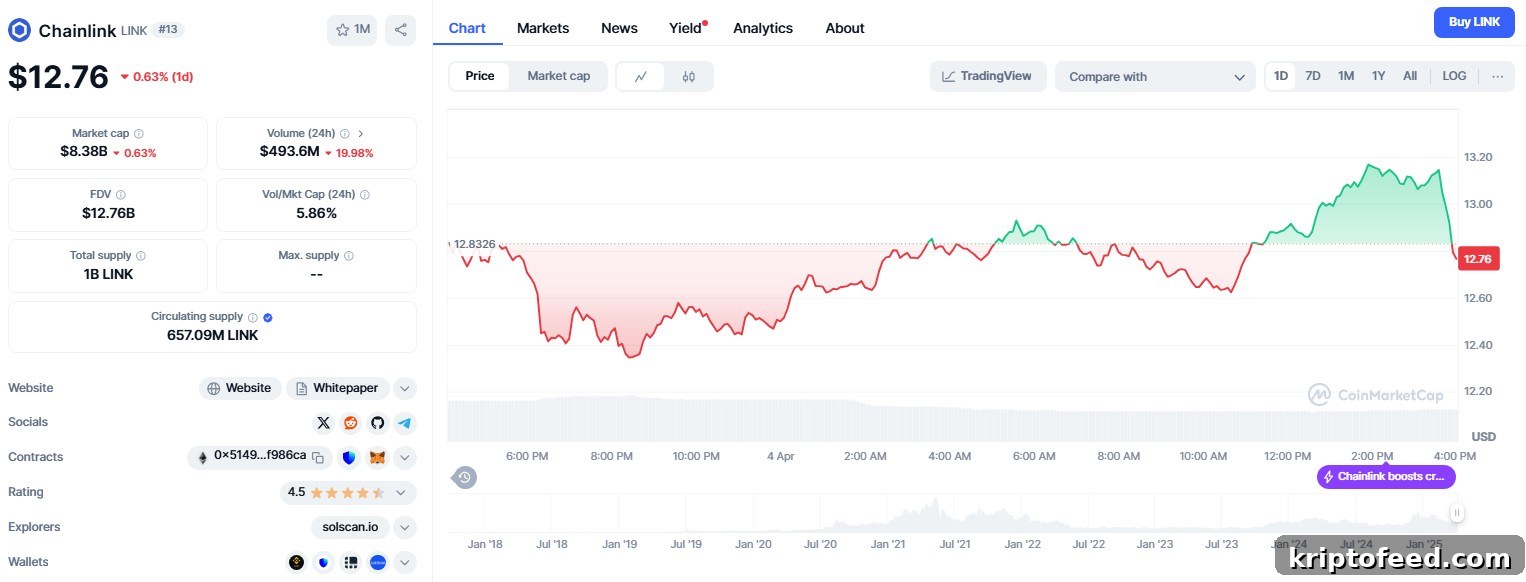Expand more links in the Website row
1526x582 pixels.
click(404, 388)
